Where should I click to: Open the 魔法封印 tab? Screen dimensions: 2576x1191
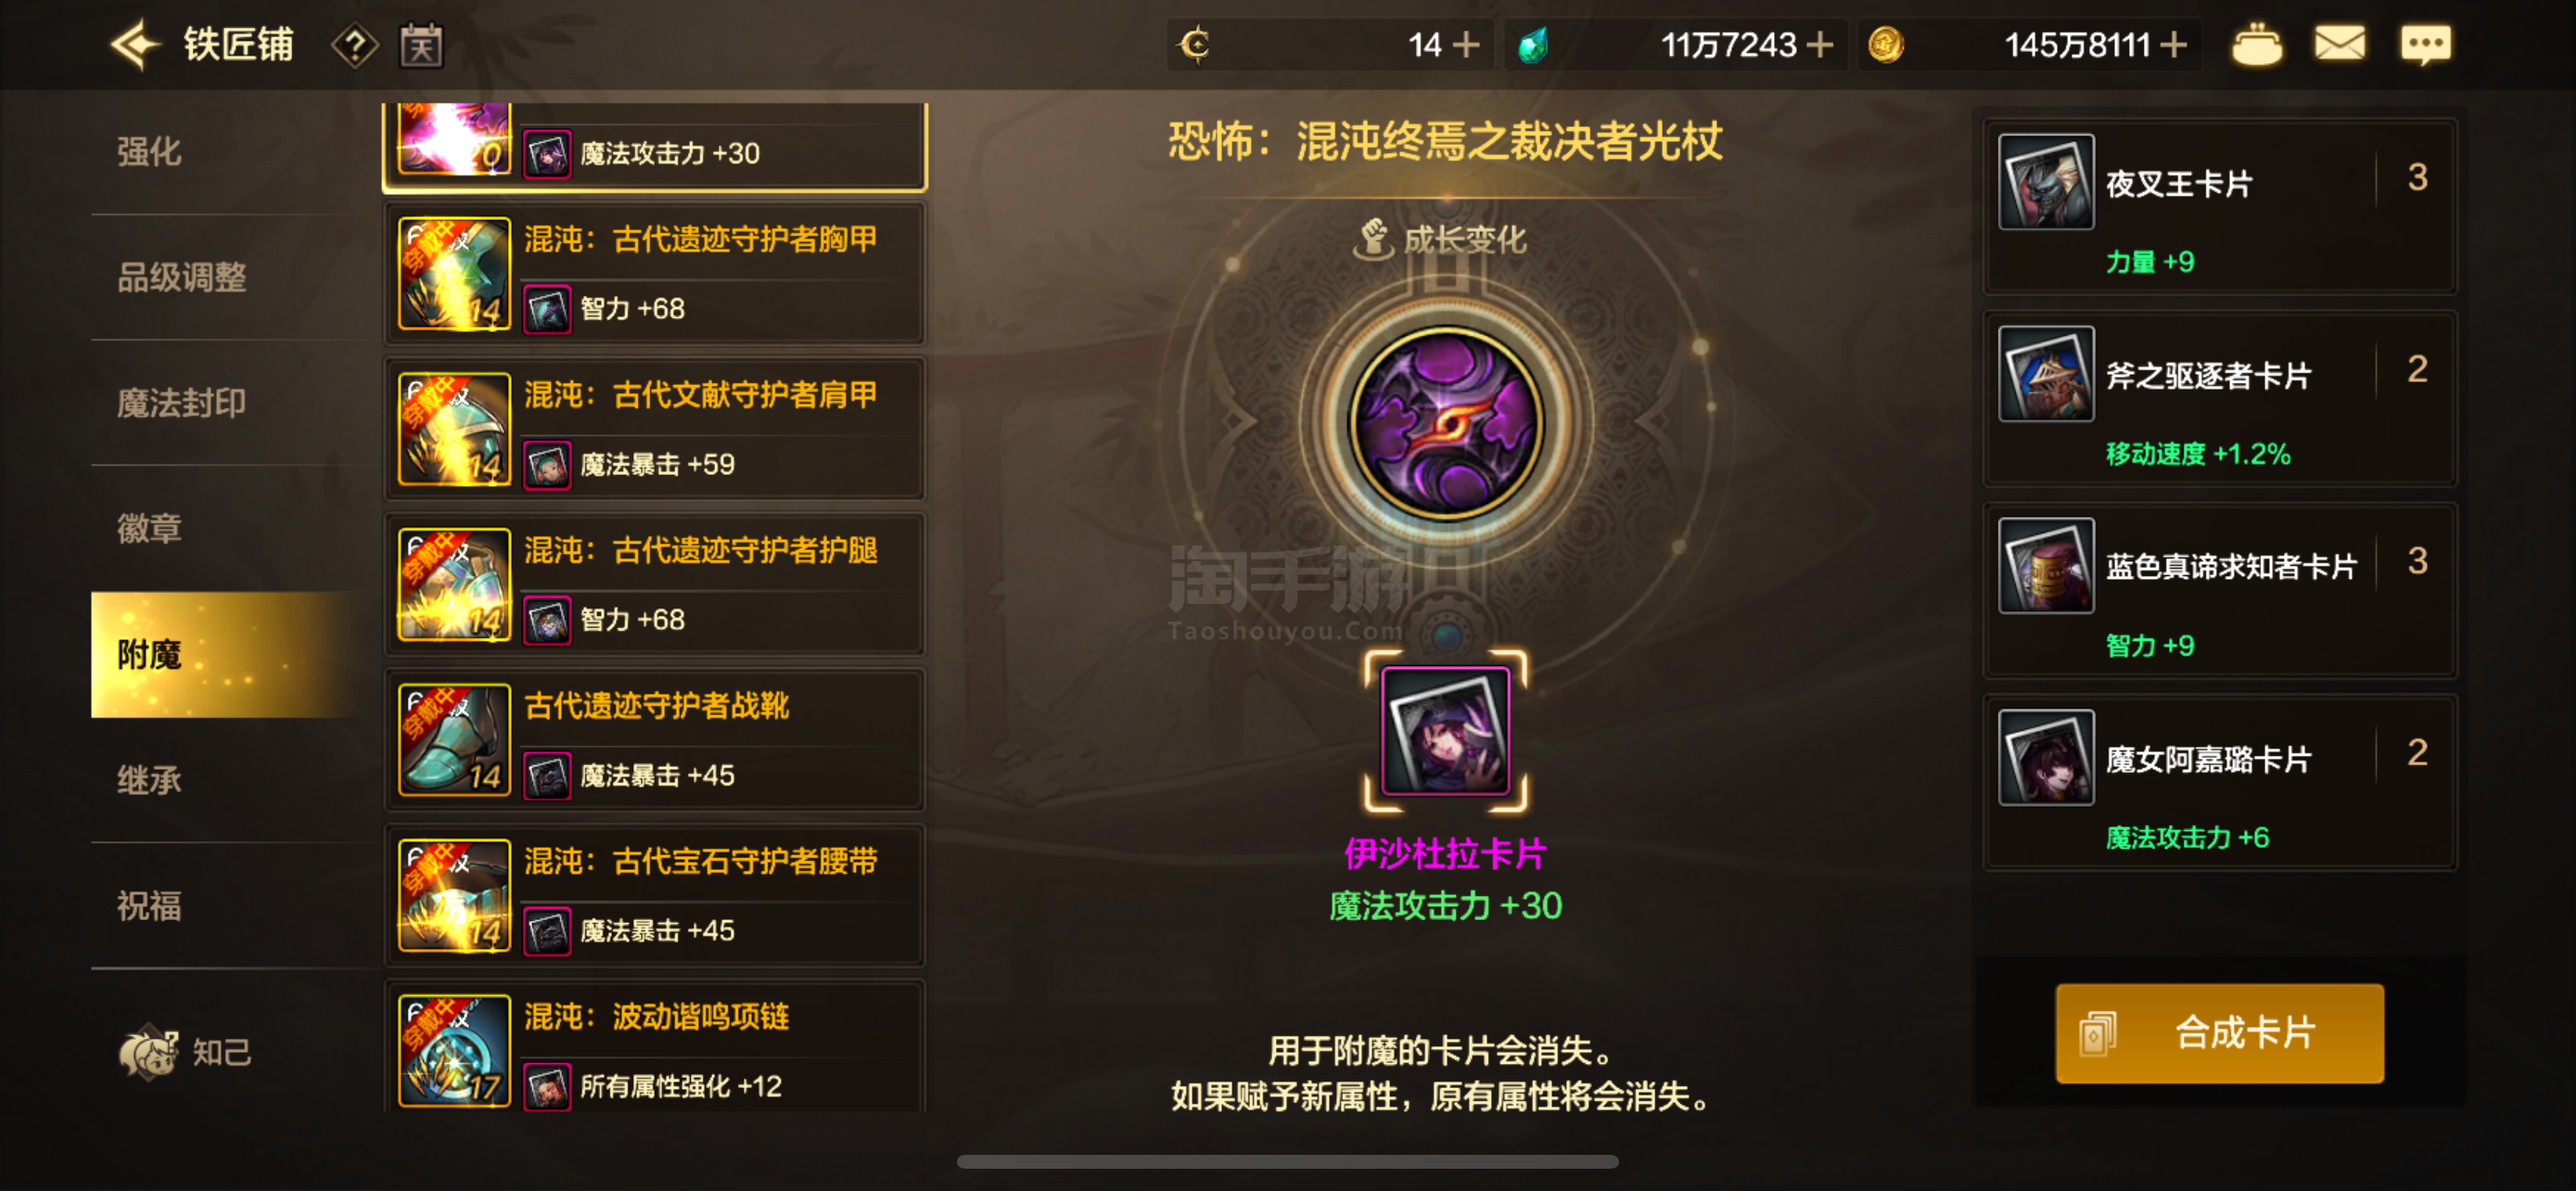tap(181, 403)
